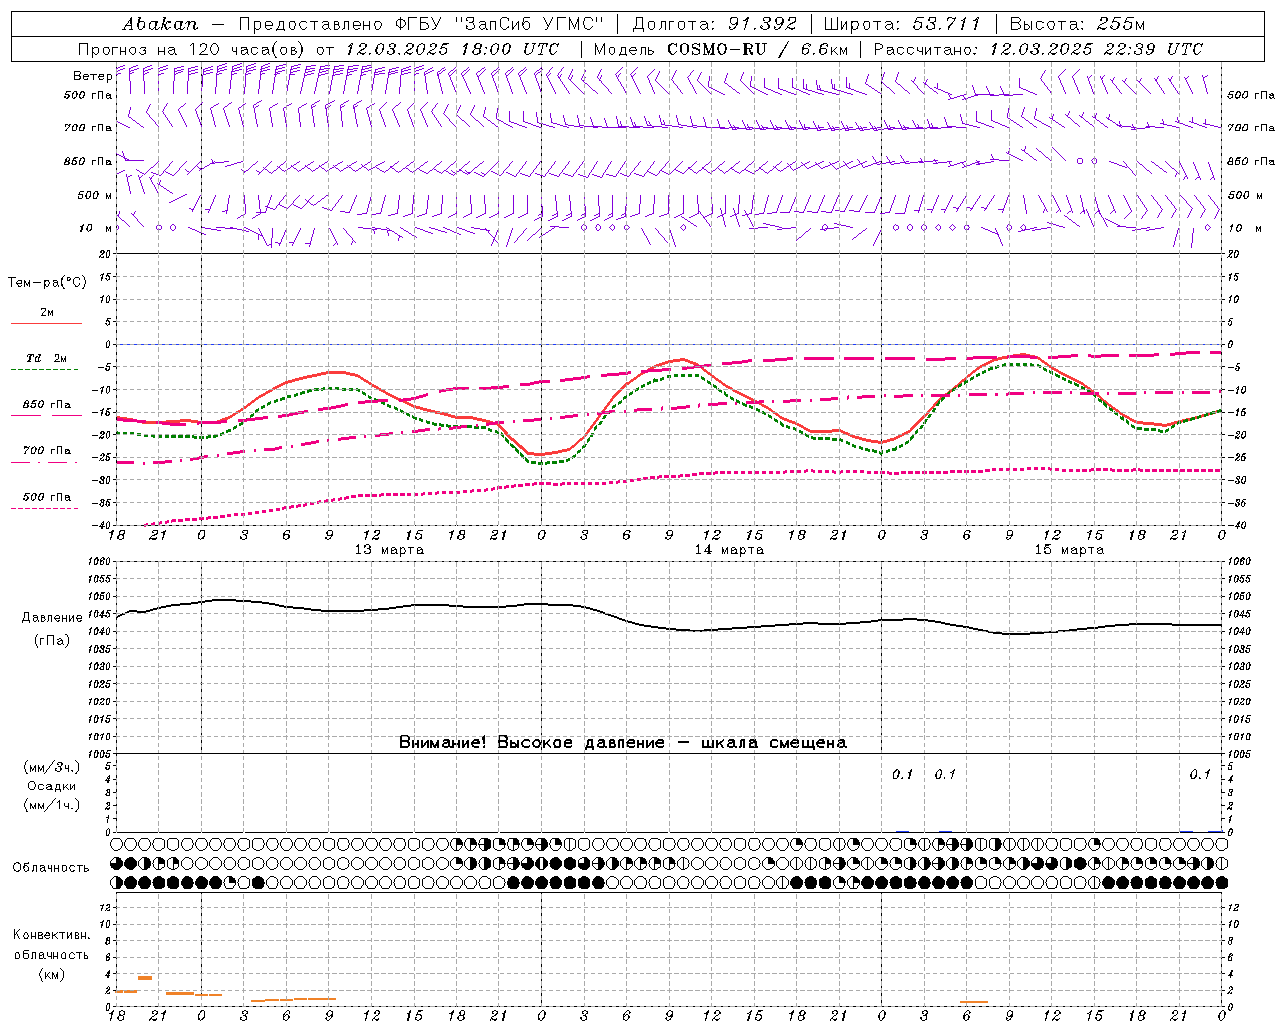
Task: Select the forecast start text "12.03.2025 18:00 UTC"
Action: click(x=452, y=49)
